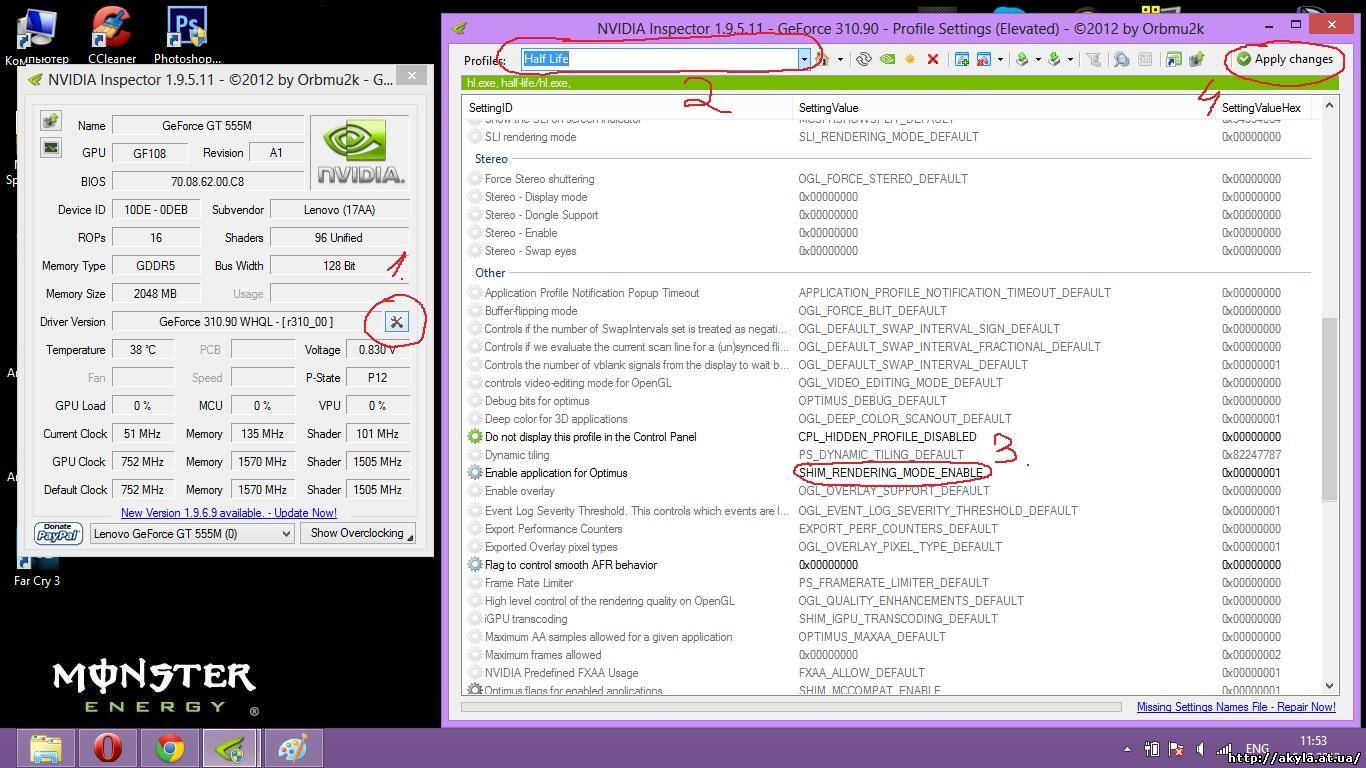Open the export profiles dropdown arrow
The image size is (1366, 768).
click(x=1038, y=60)
